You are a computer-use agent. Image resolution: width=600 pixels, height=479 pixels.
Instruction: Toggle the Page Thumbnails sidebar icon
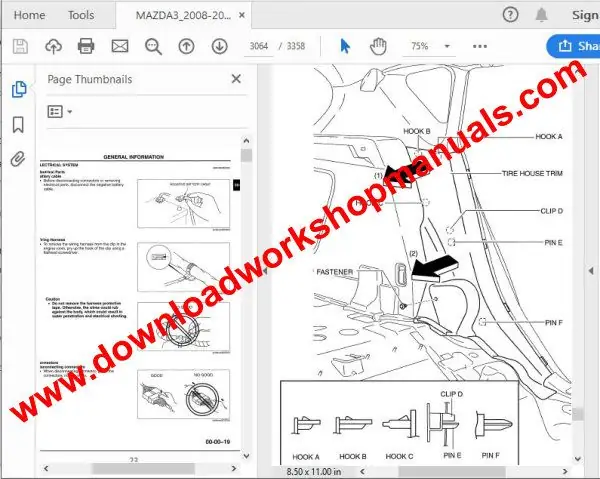[x=19, y=89]
